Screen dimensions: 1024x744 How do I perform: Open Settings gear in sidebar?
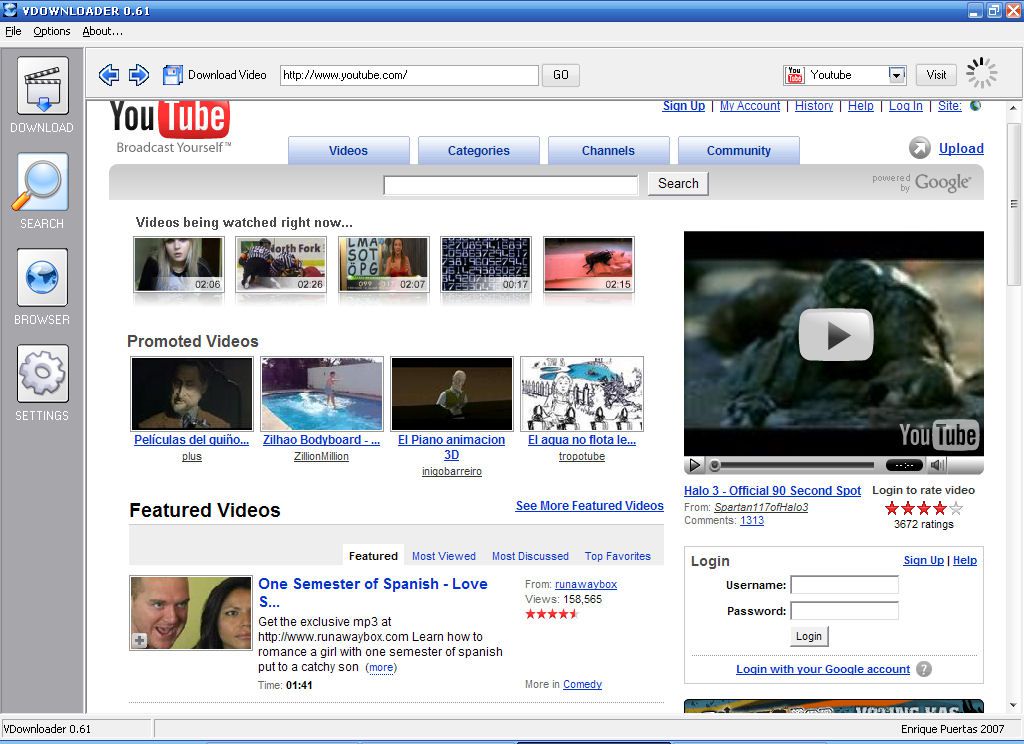(42, 375)
